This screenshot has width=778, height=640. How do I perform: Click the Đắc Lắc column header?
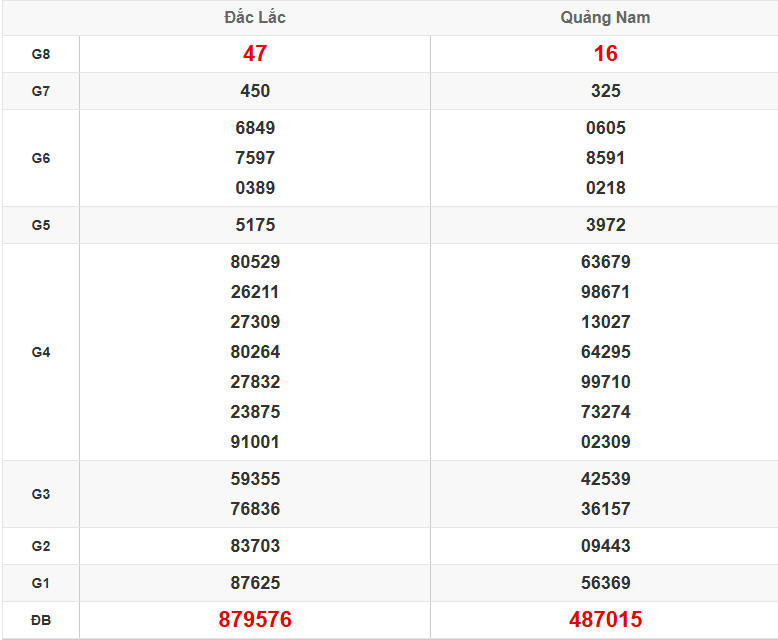click(255, 18)
